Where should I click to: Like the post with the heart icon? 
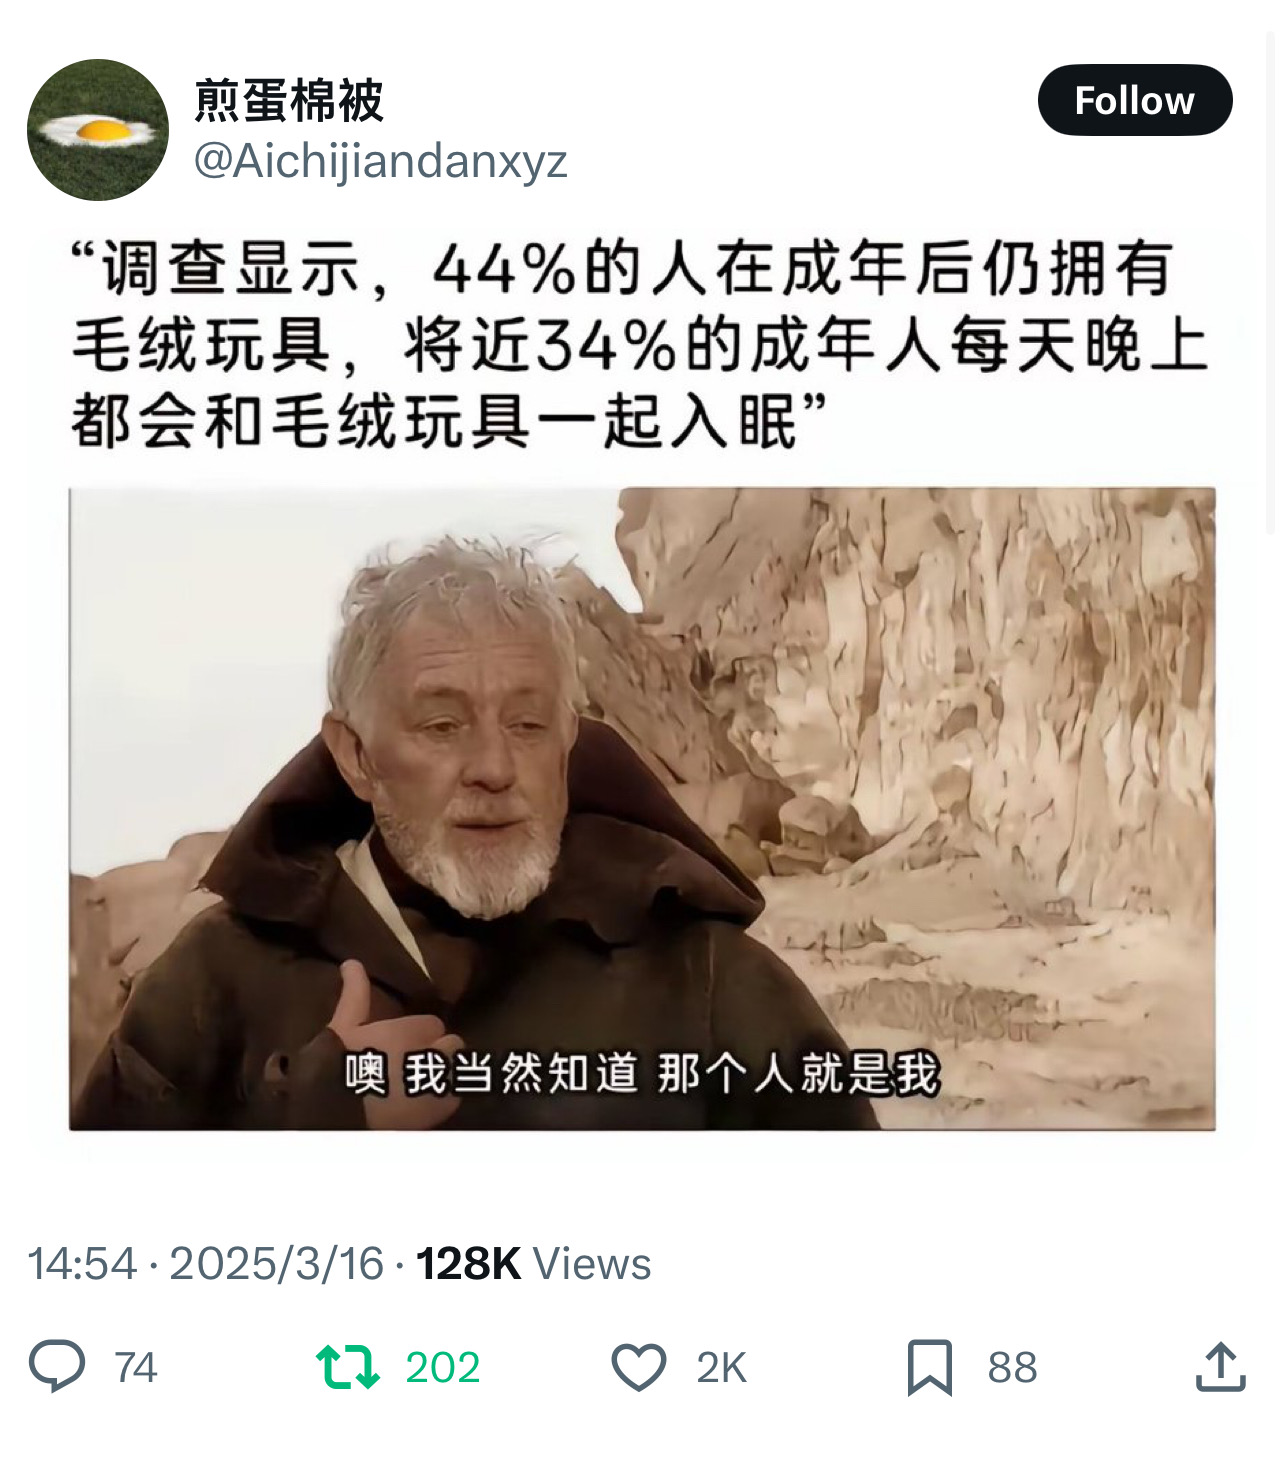pyautogui.click(x=639, y=1367)
